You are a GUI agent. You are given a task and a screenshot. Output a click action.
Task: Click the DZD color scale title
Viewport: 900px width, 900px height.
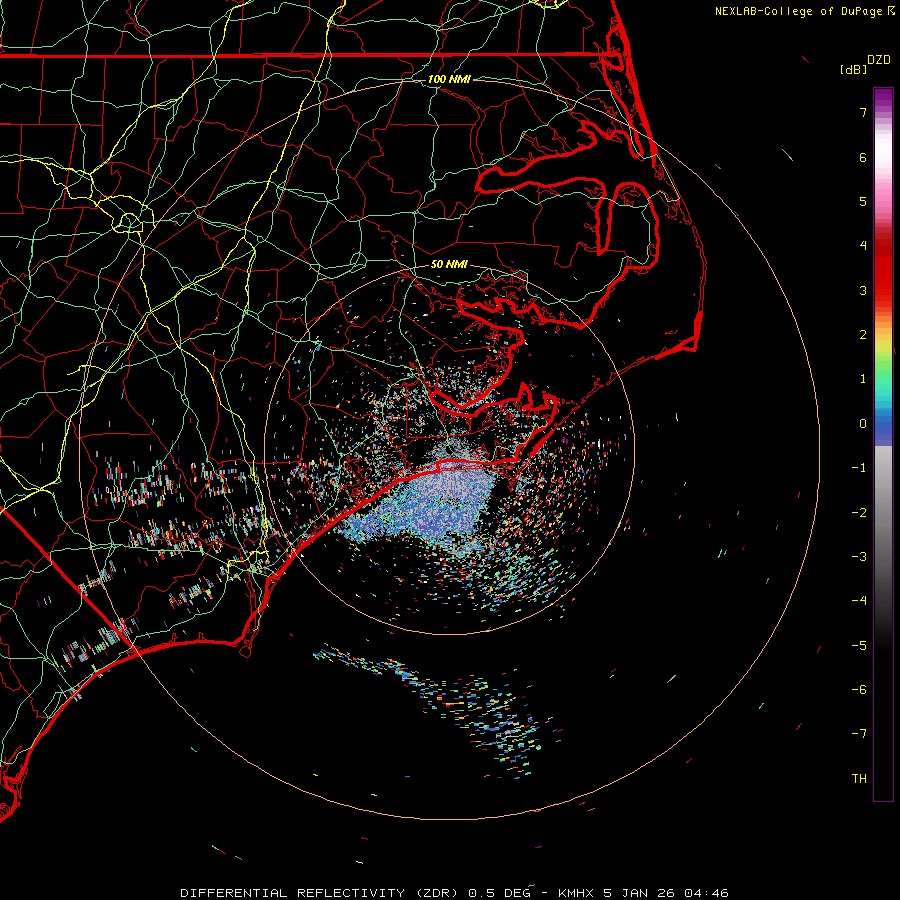[879, 60]
